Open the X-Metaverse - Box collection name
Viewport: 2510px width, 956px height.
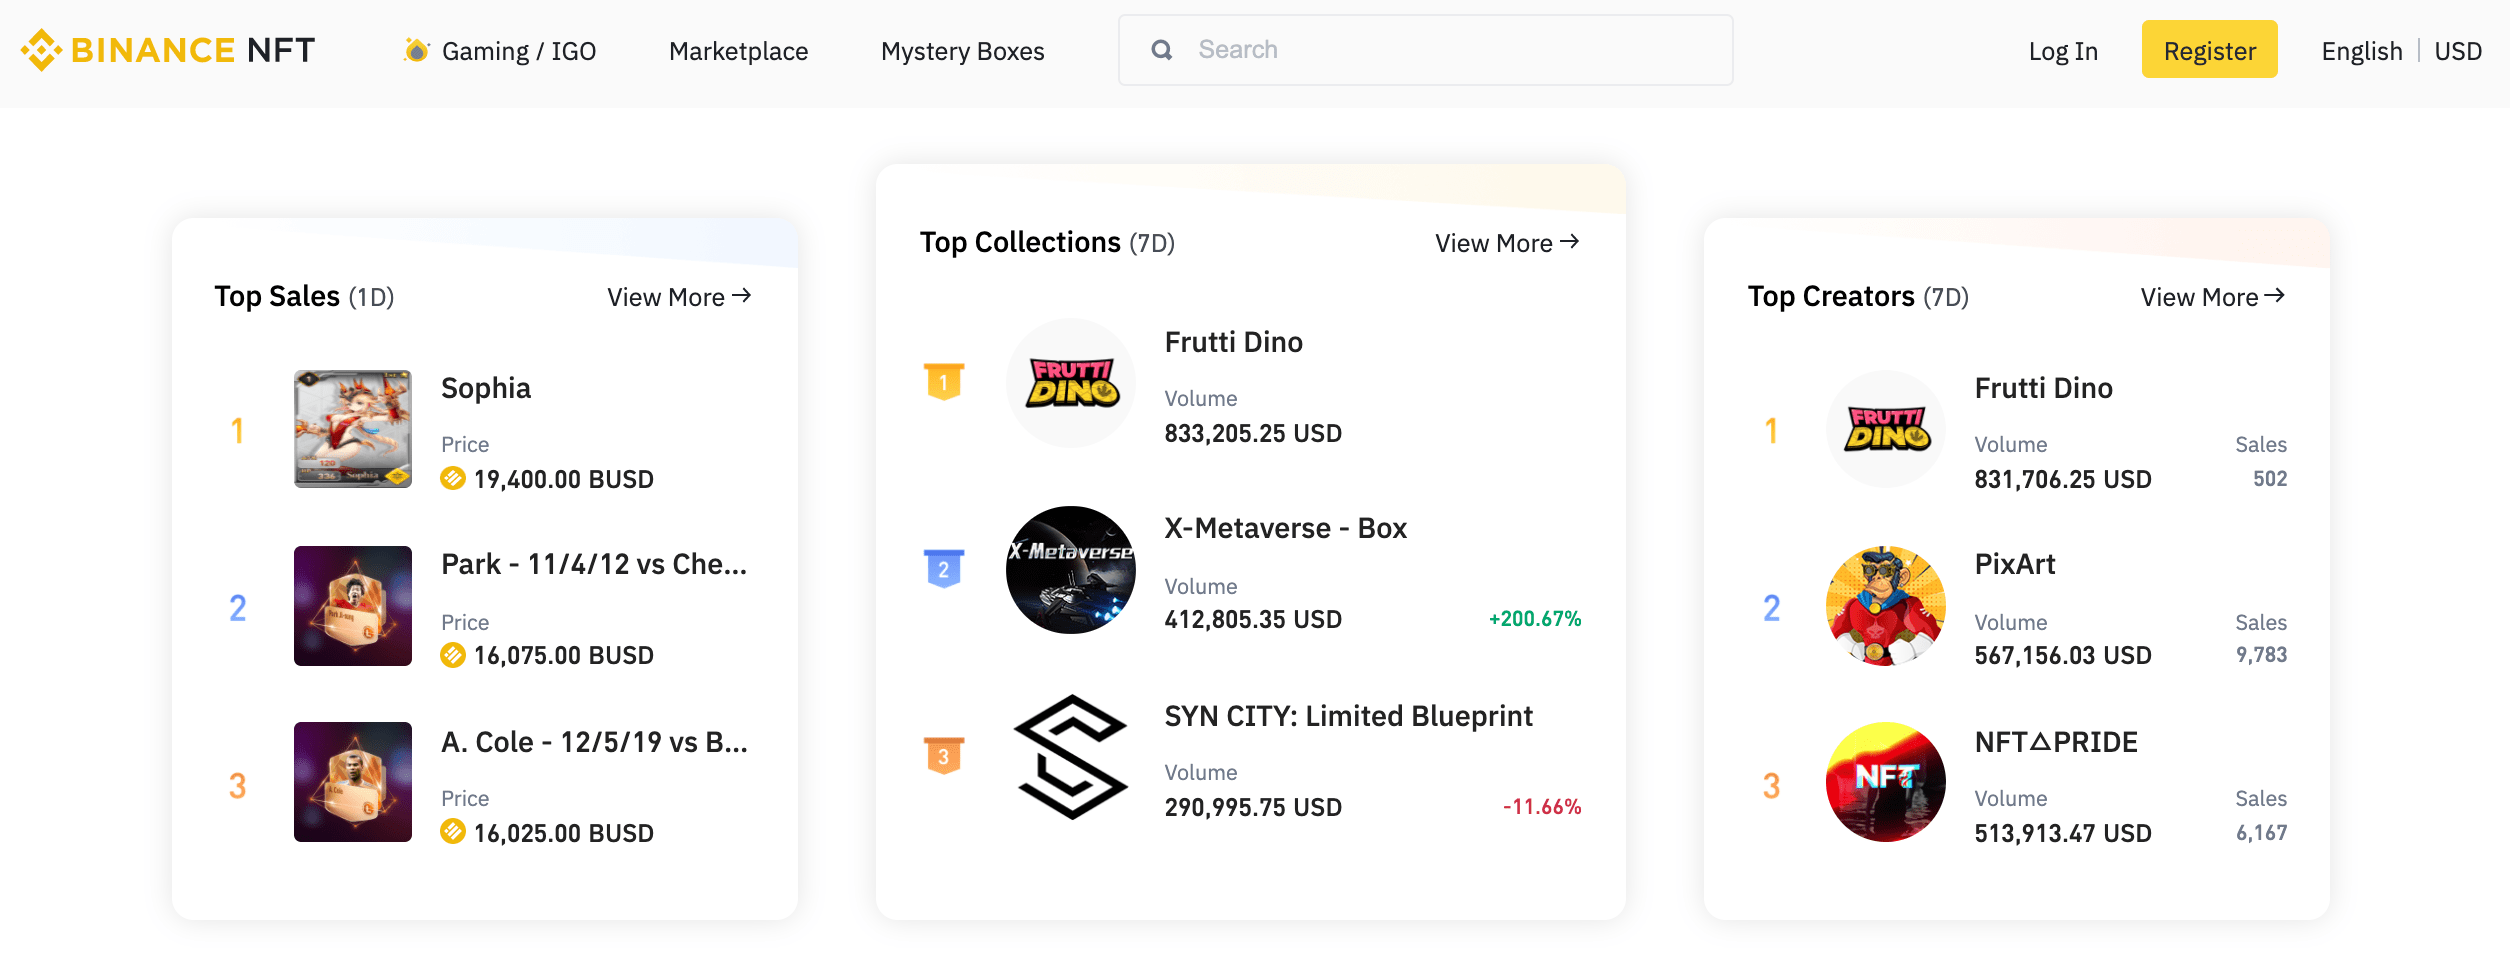(1285, 528)
